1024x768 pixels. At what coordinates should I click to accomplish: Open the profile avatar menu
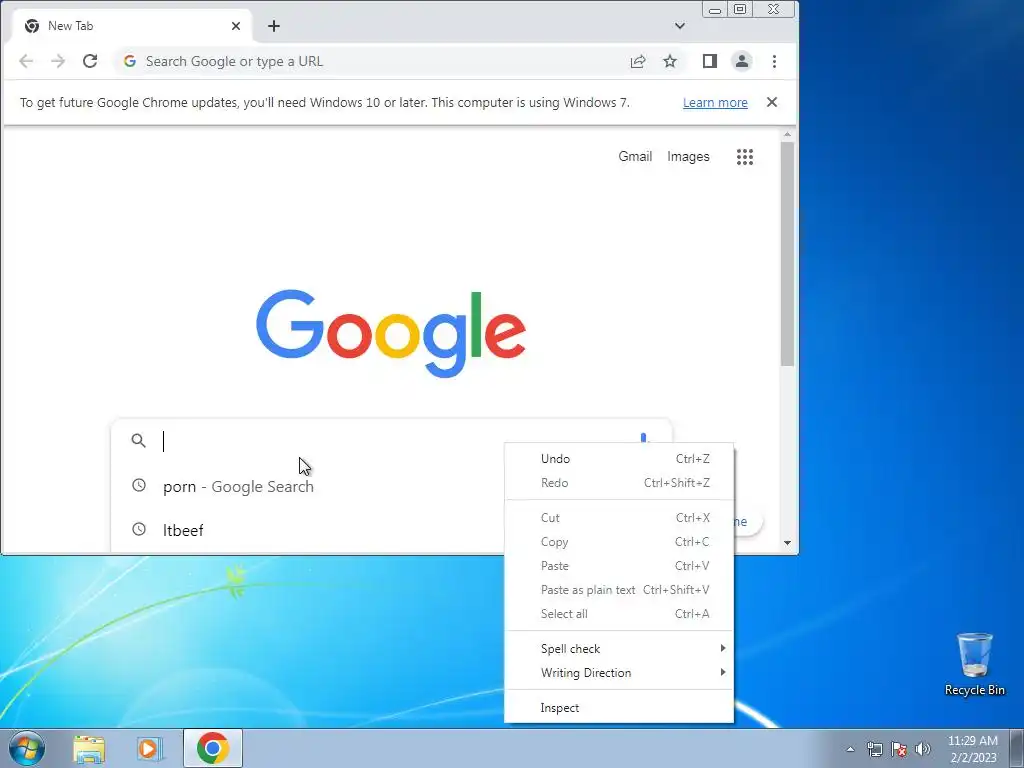click(x=742, y=61)
